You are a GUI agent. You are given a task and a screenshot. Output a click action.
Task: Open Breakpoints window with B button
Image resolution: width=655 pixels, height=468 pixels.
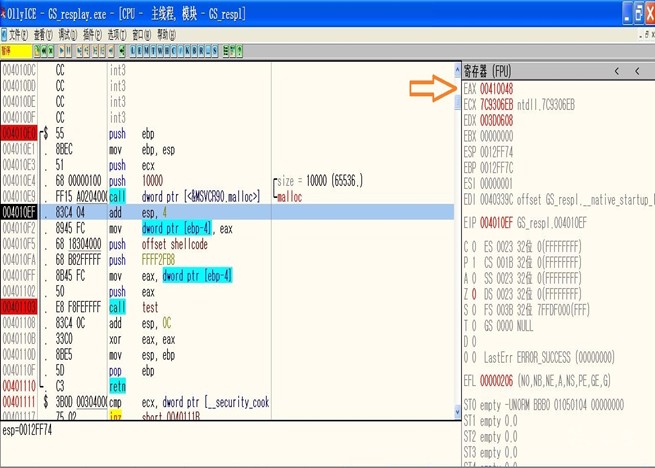click(x=194, y=51)
